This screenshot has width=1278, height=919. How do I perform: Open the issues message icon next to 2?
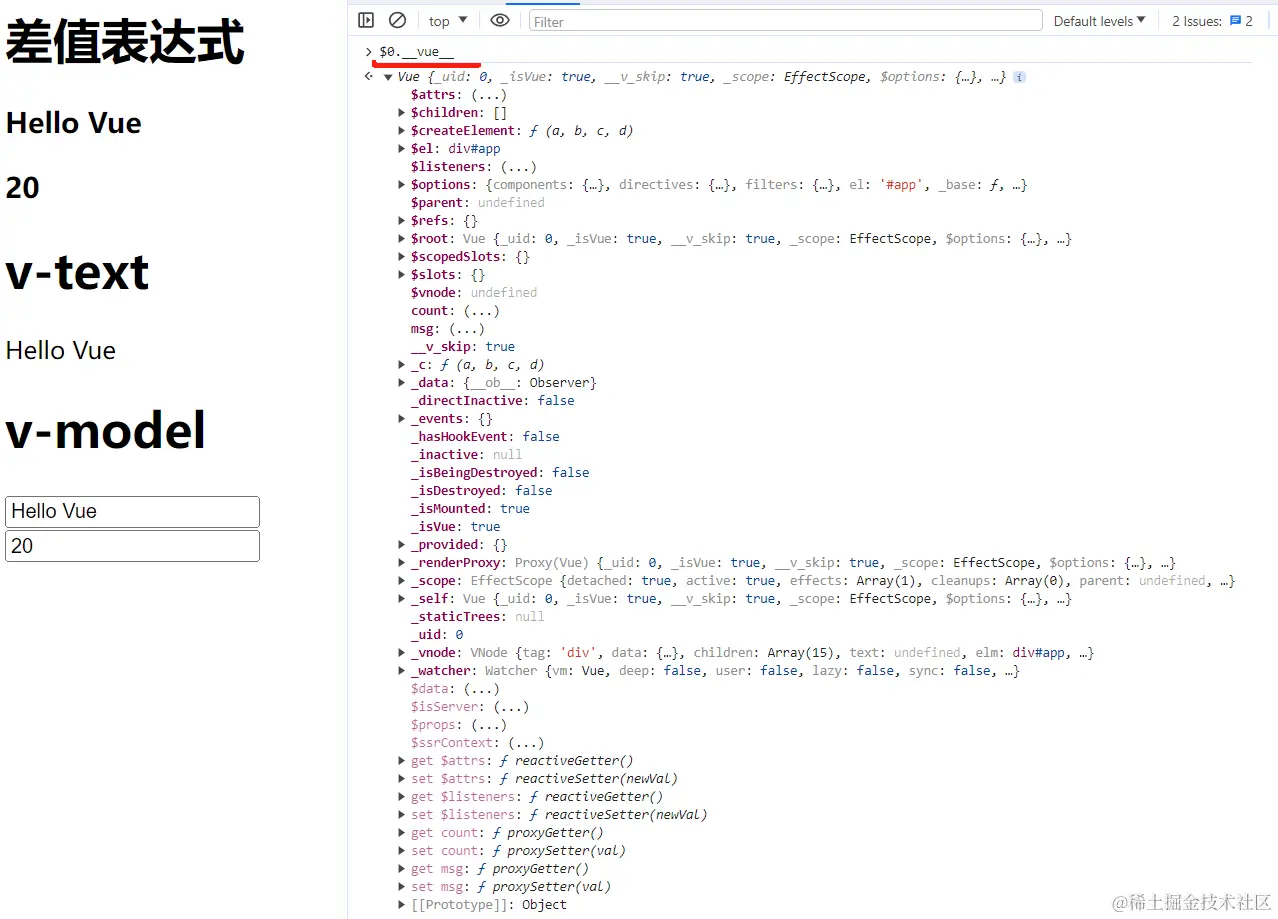pyautogui.click(x=1235, y=21)
